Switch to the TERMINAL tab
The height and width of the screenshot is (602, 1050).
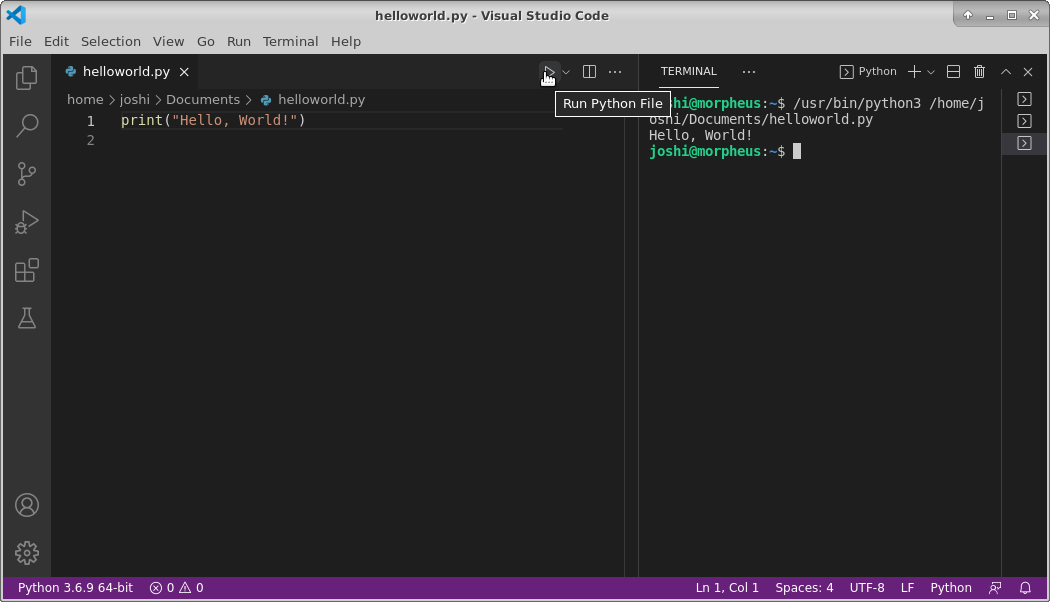click(x=688, y=71)
